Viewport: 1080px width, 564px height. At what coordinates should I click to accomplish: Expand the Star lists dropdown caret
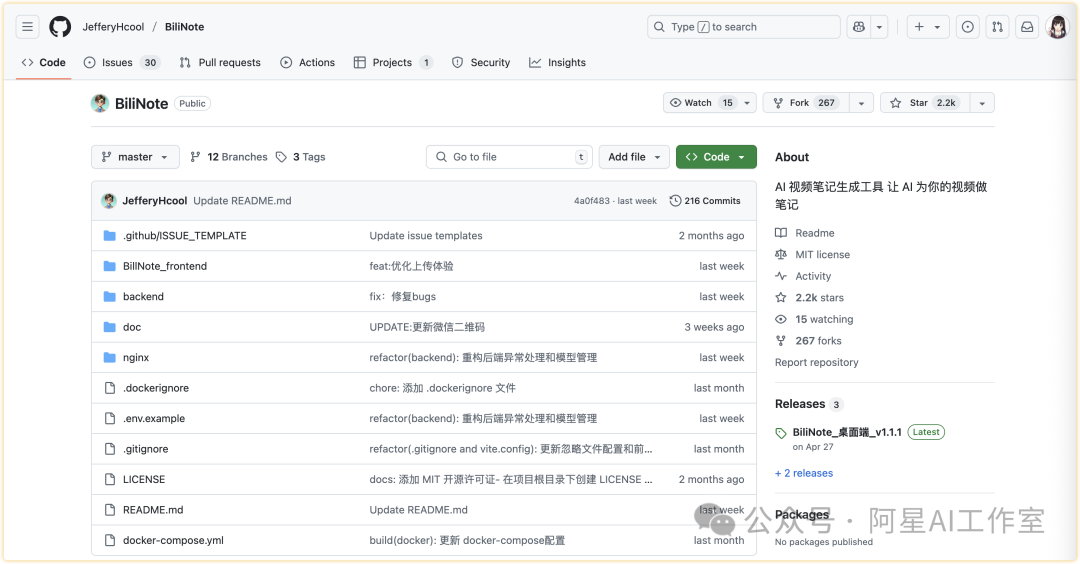(982, 103)
